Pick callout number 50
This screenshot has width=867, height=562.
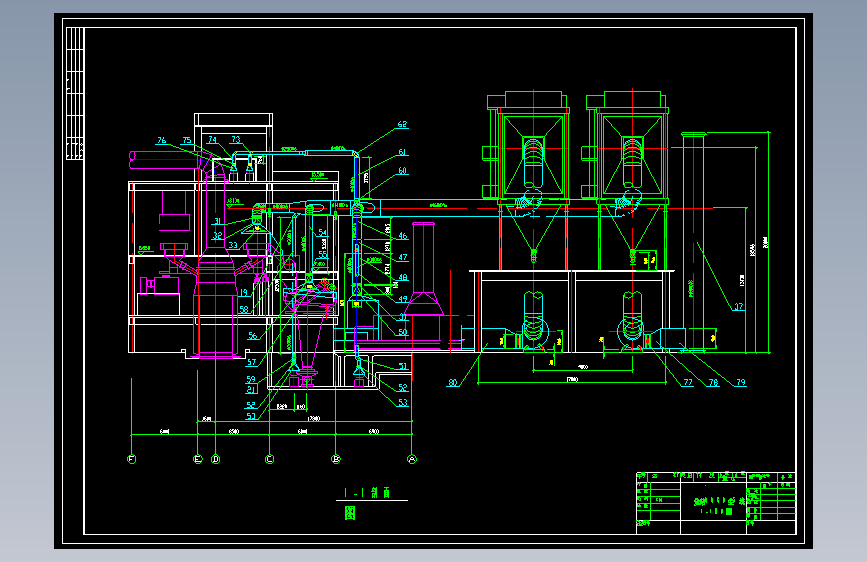point(403,332)
